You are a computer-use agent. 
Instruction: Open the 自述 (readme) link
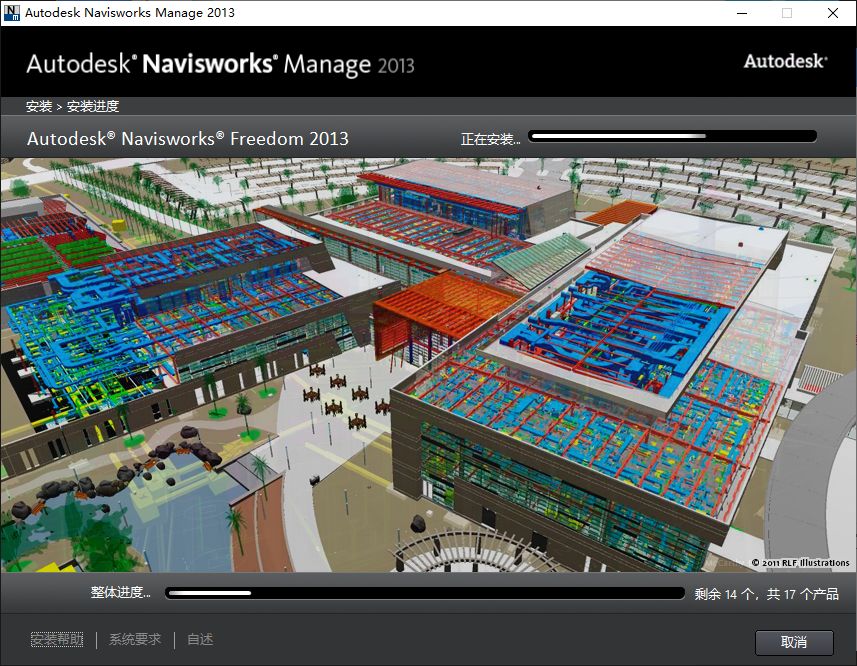point(198,639)
